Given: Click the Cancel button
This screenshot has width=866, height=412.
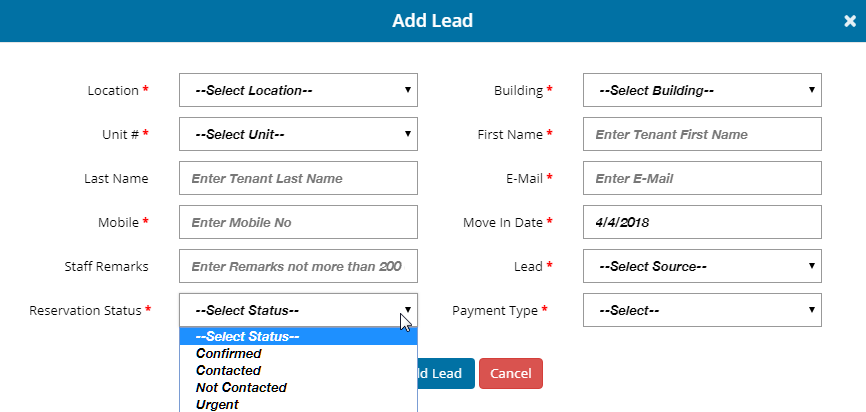Looking at the screenshot, I should click(x=511, y=373).
